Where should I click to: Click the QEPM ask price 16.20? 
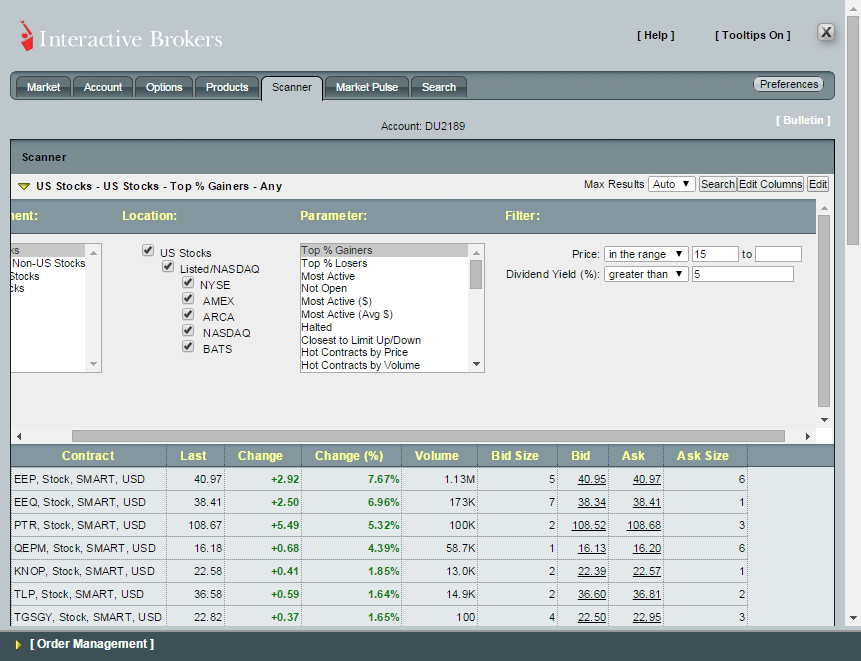647,548
